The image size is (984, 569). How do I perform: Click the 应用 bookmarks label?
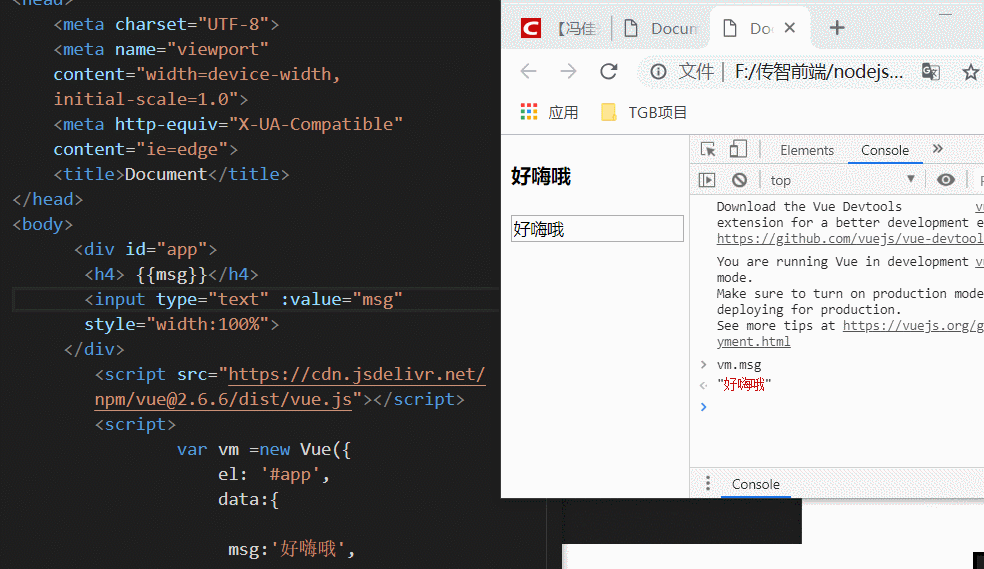[563, 112]
